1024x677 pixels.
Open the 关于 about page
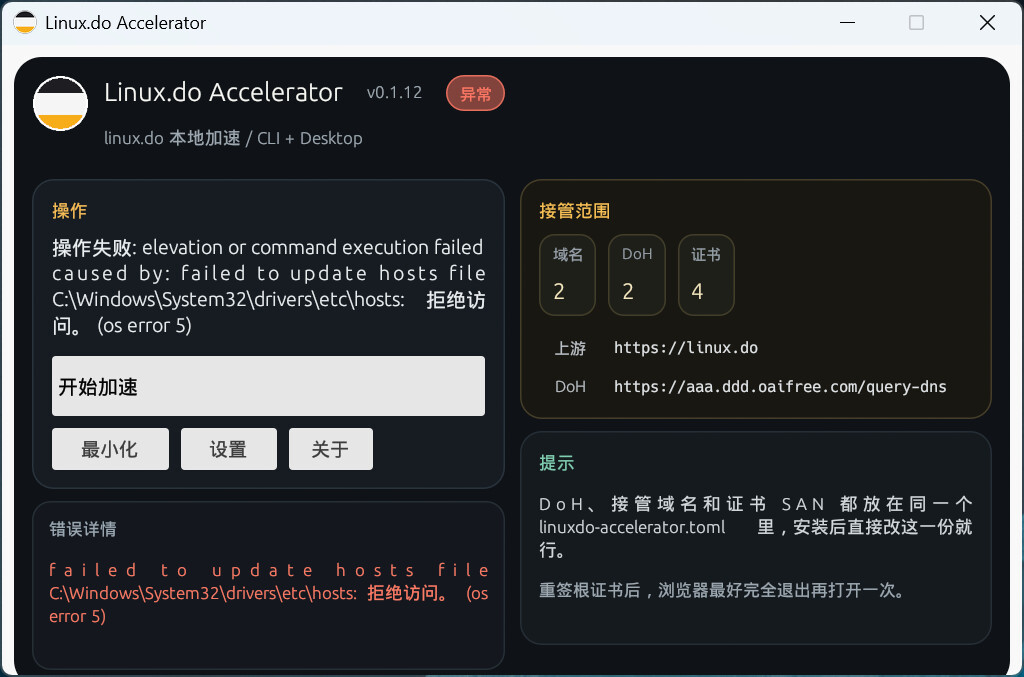coord(330,449)
